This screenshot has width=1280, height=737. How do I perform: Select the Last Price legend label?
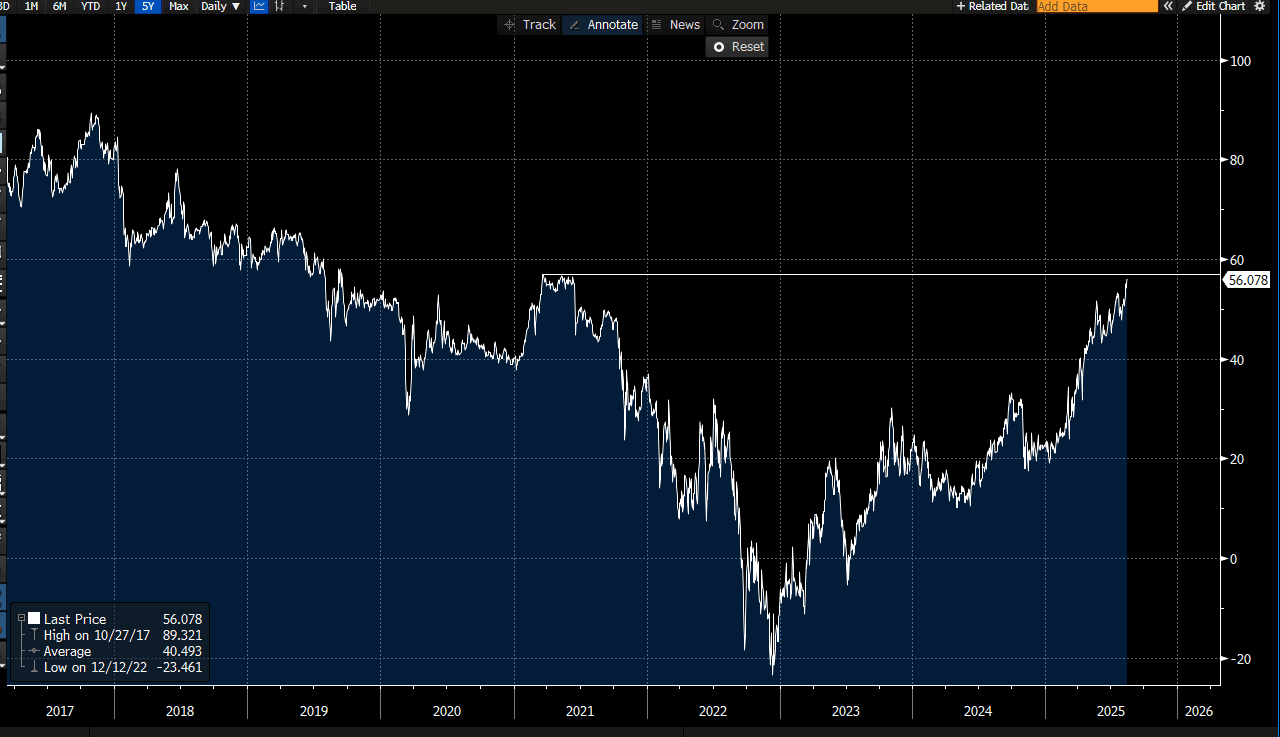pyautogui.click(x=75, y=619)
